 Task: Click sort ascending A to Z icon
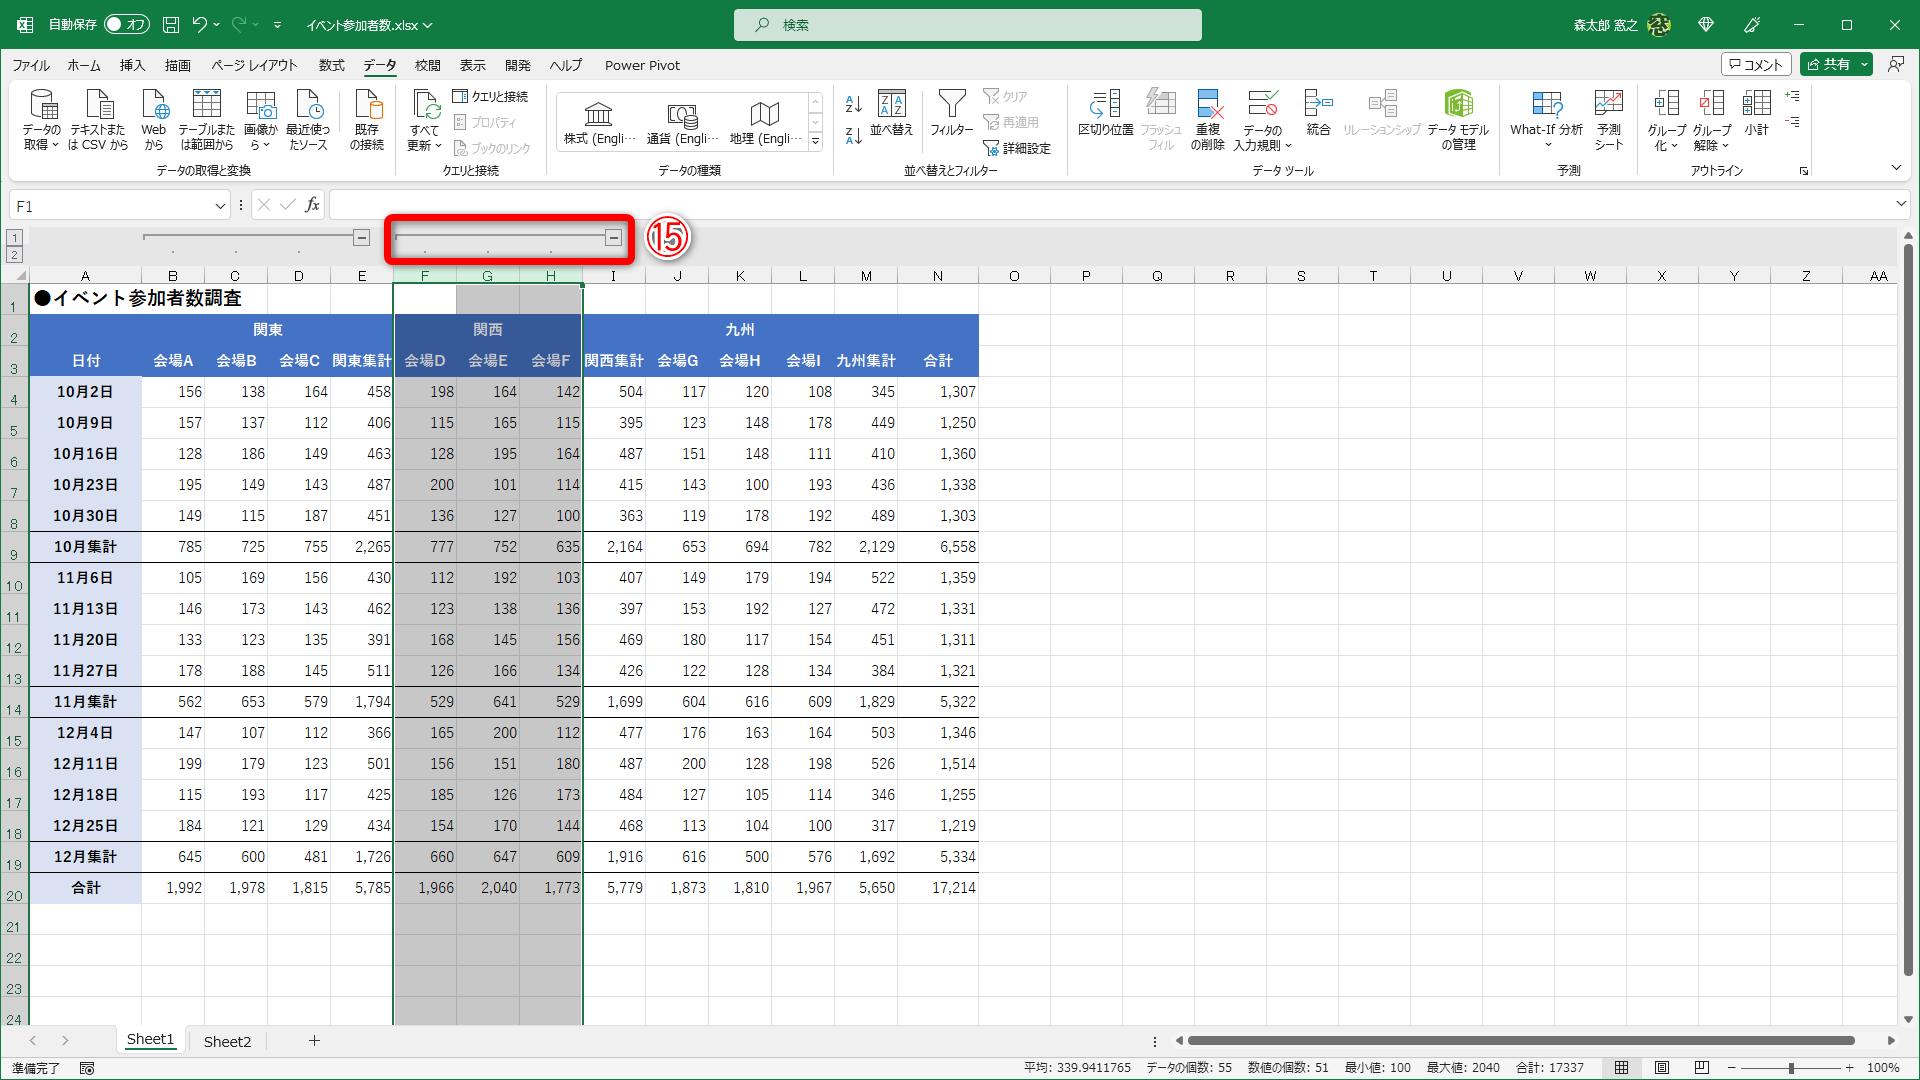pos(853,104)
